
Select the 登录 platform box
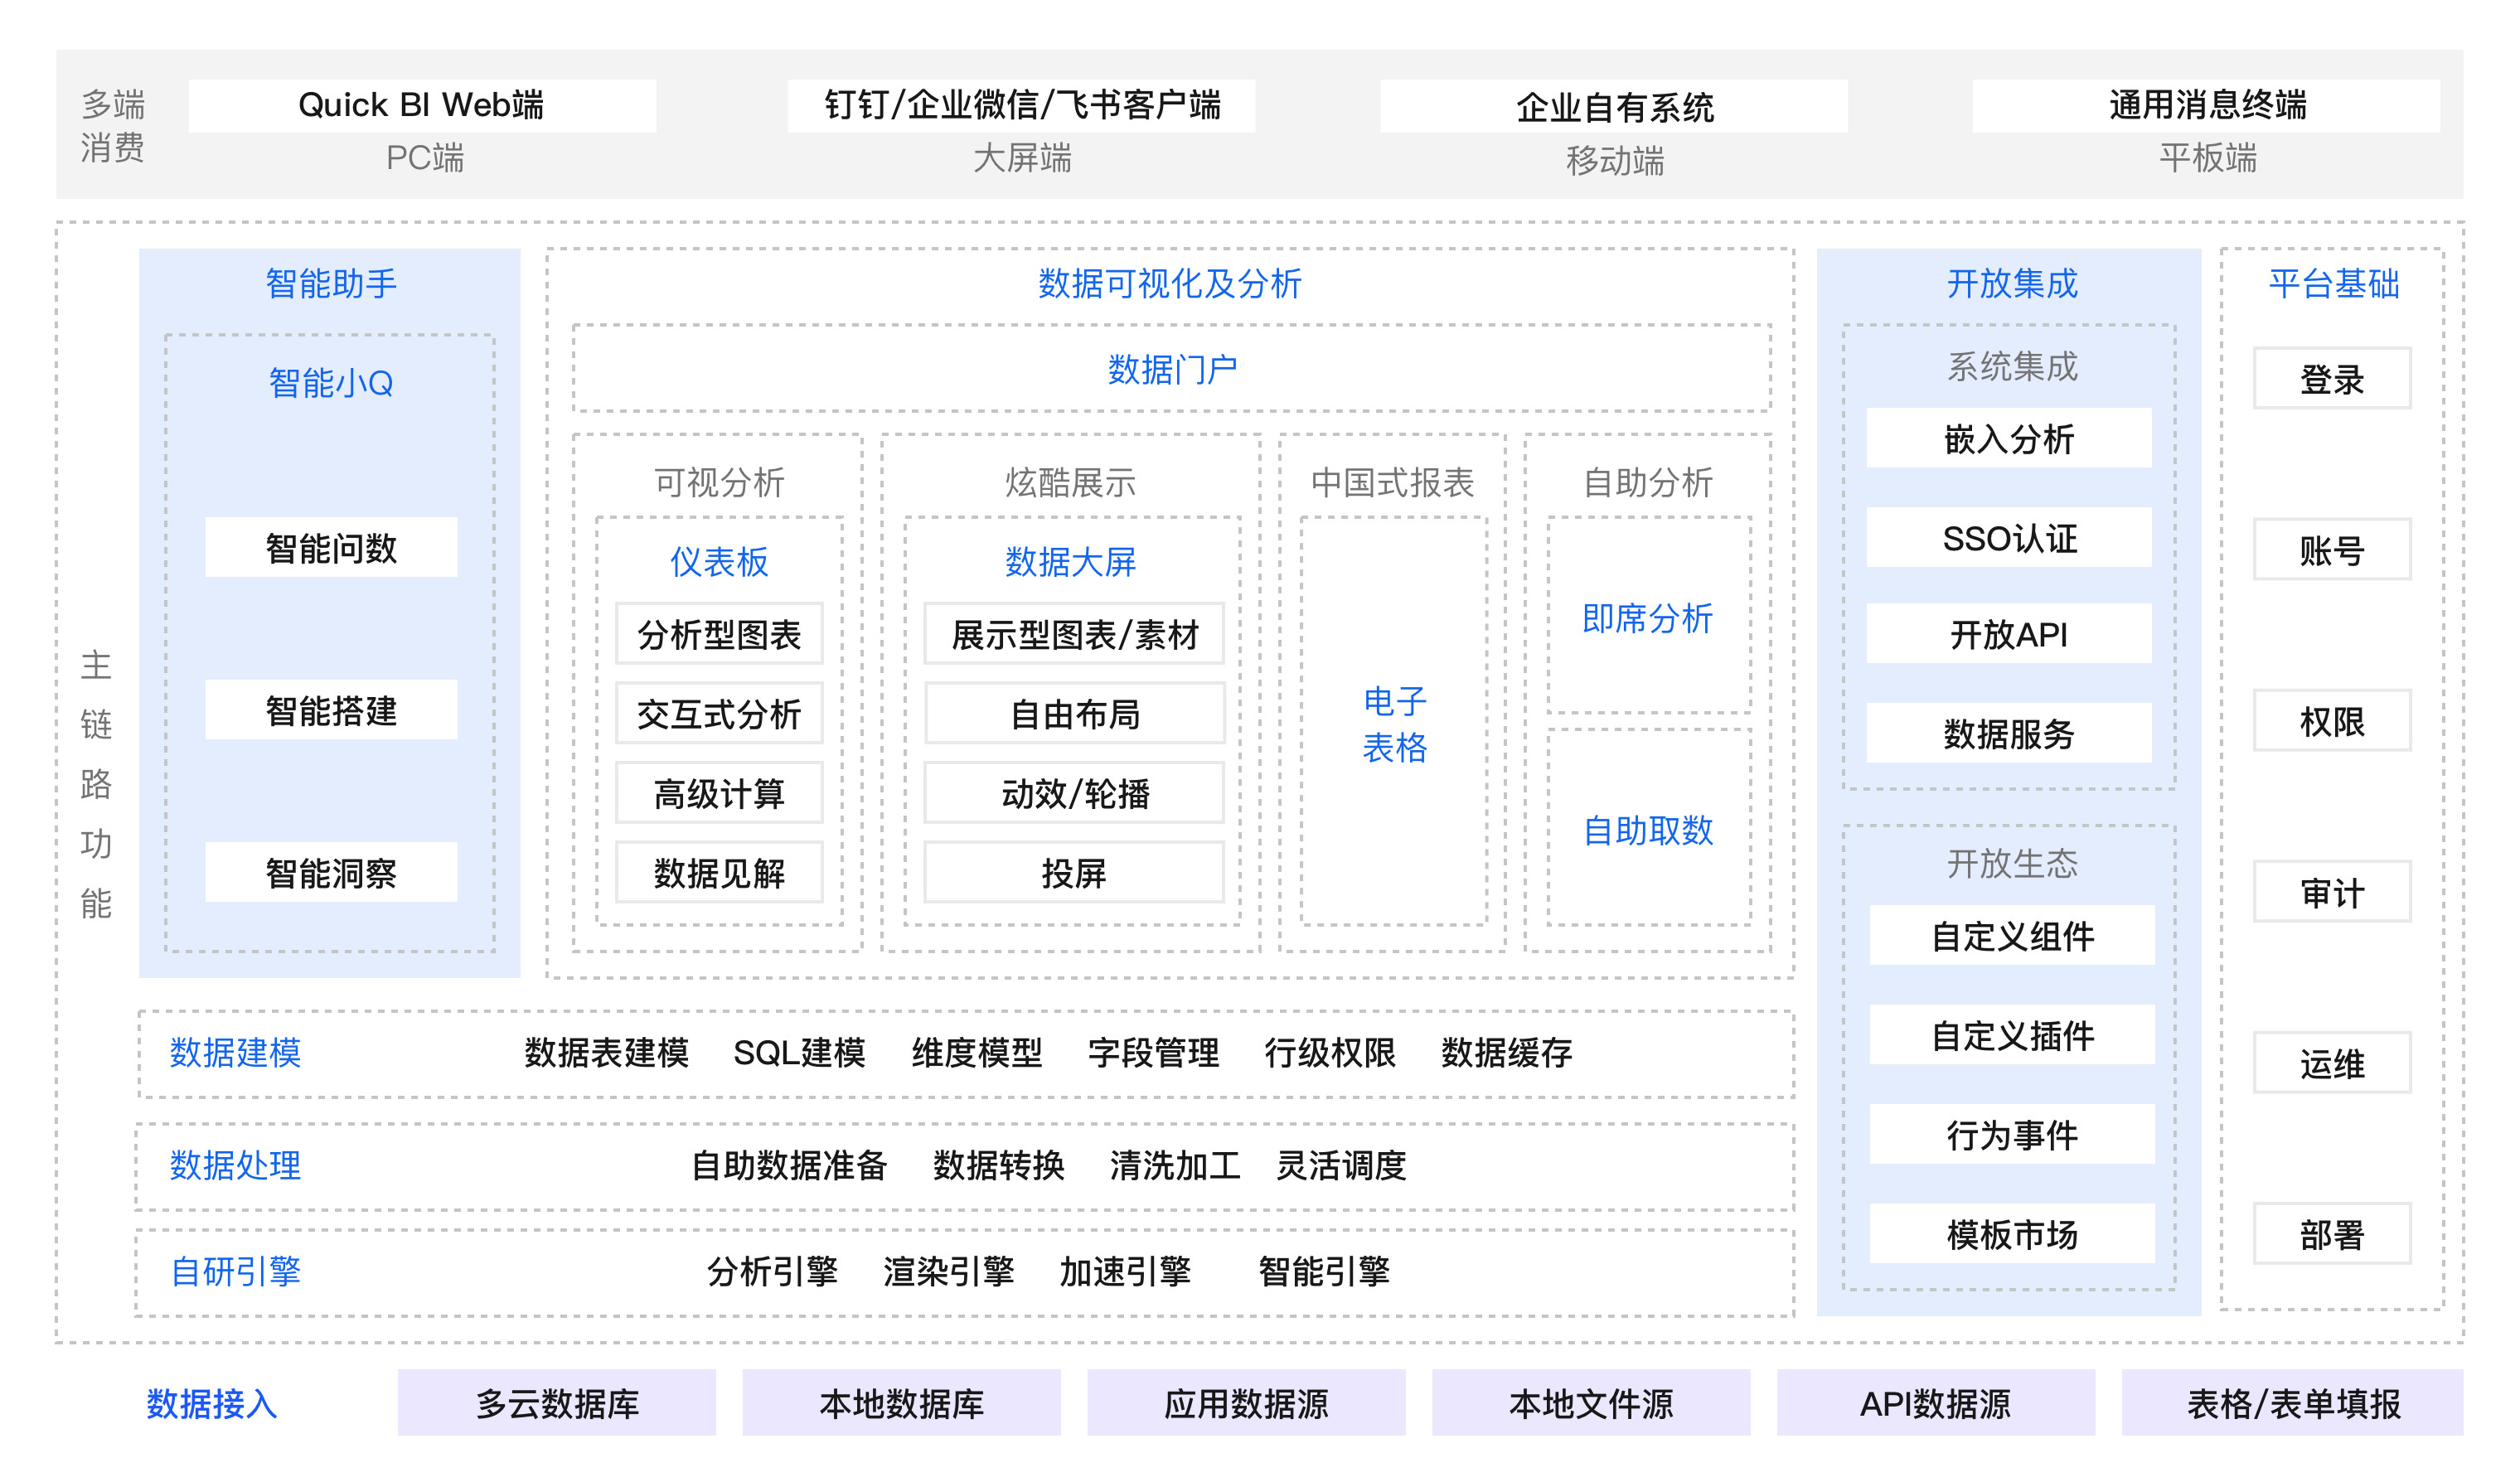2331,379
